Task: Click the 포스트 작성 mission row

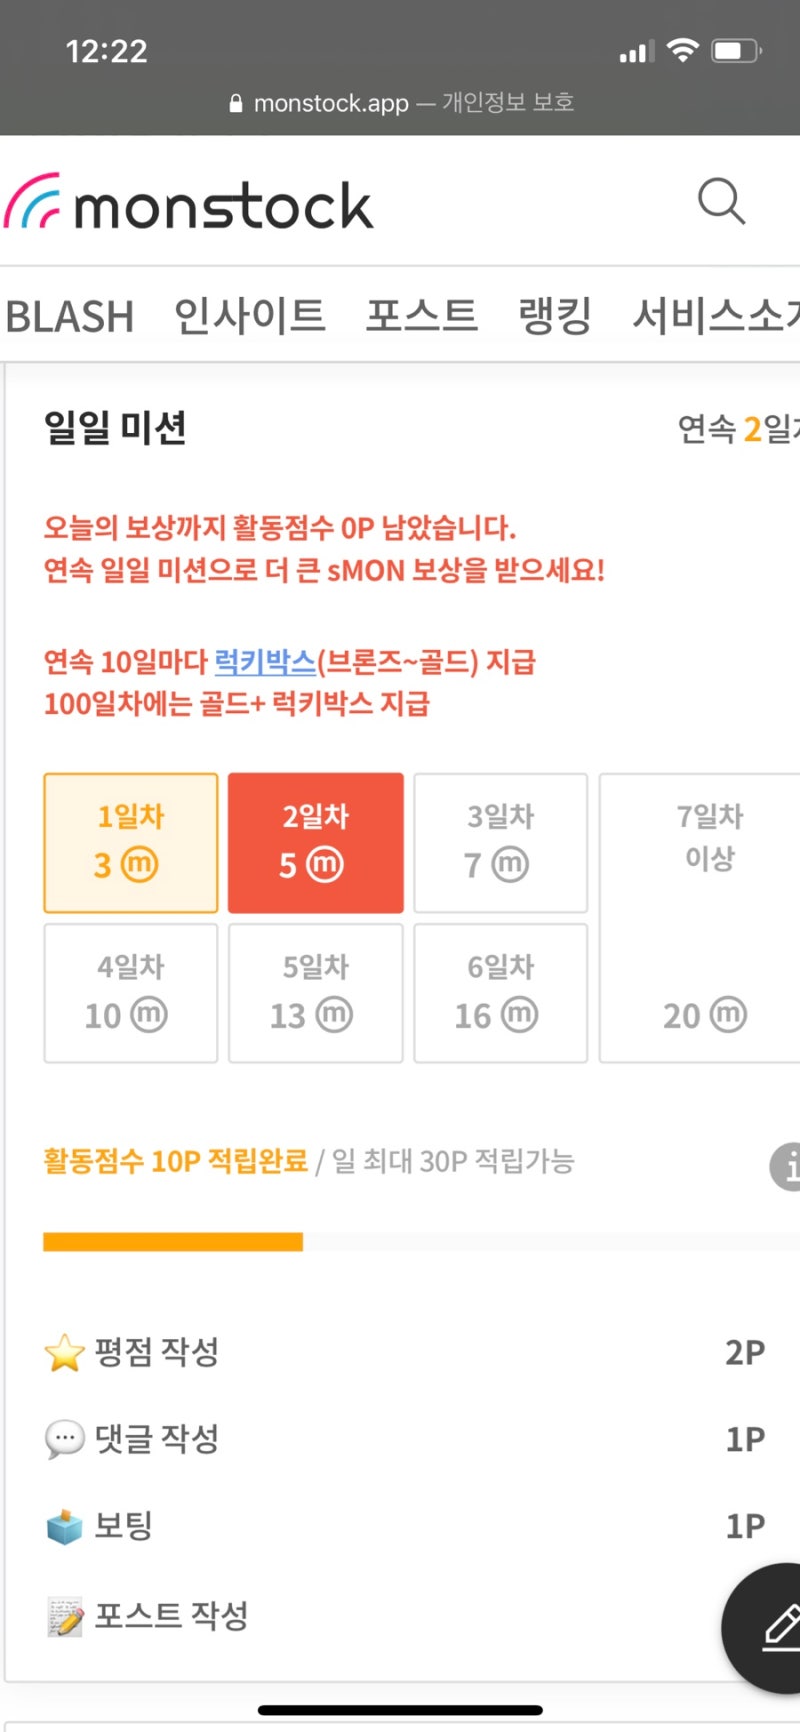Action: [171, 1612]
